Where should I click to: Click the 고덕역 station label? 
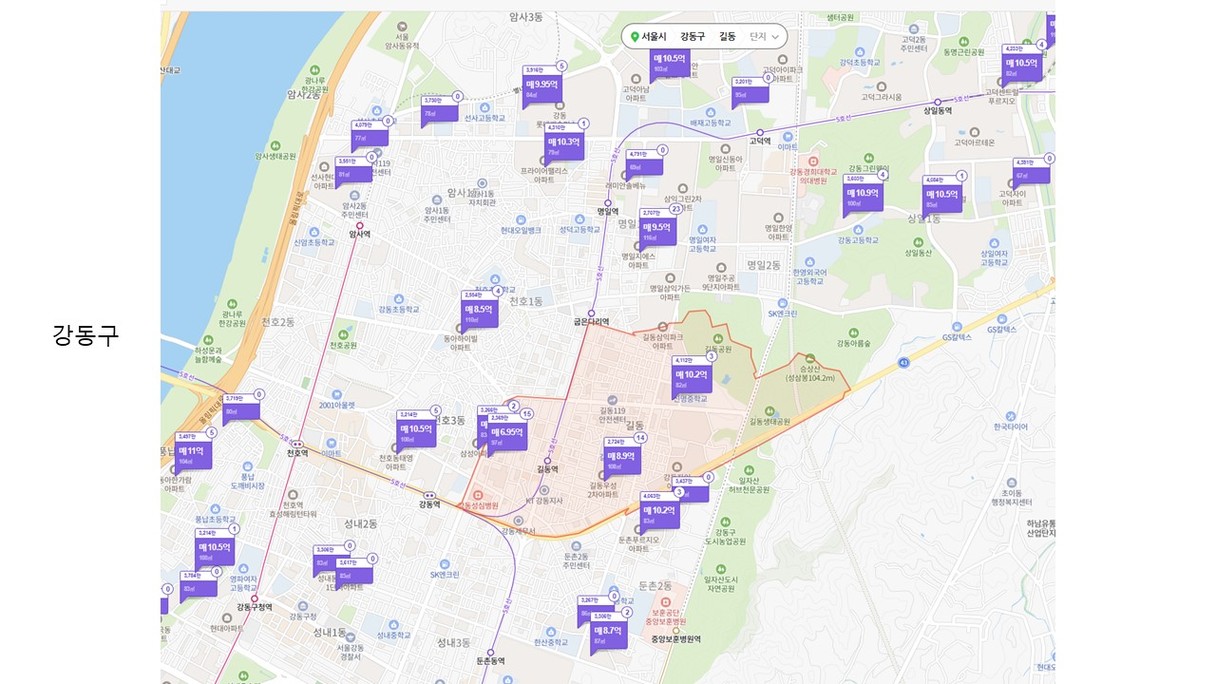coord(760,141)
